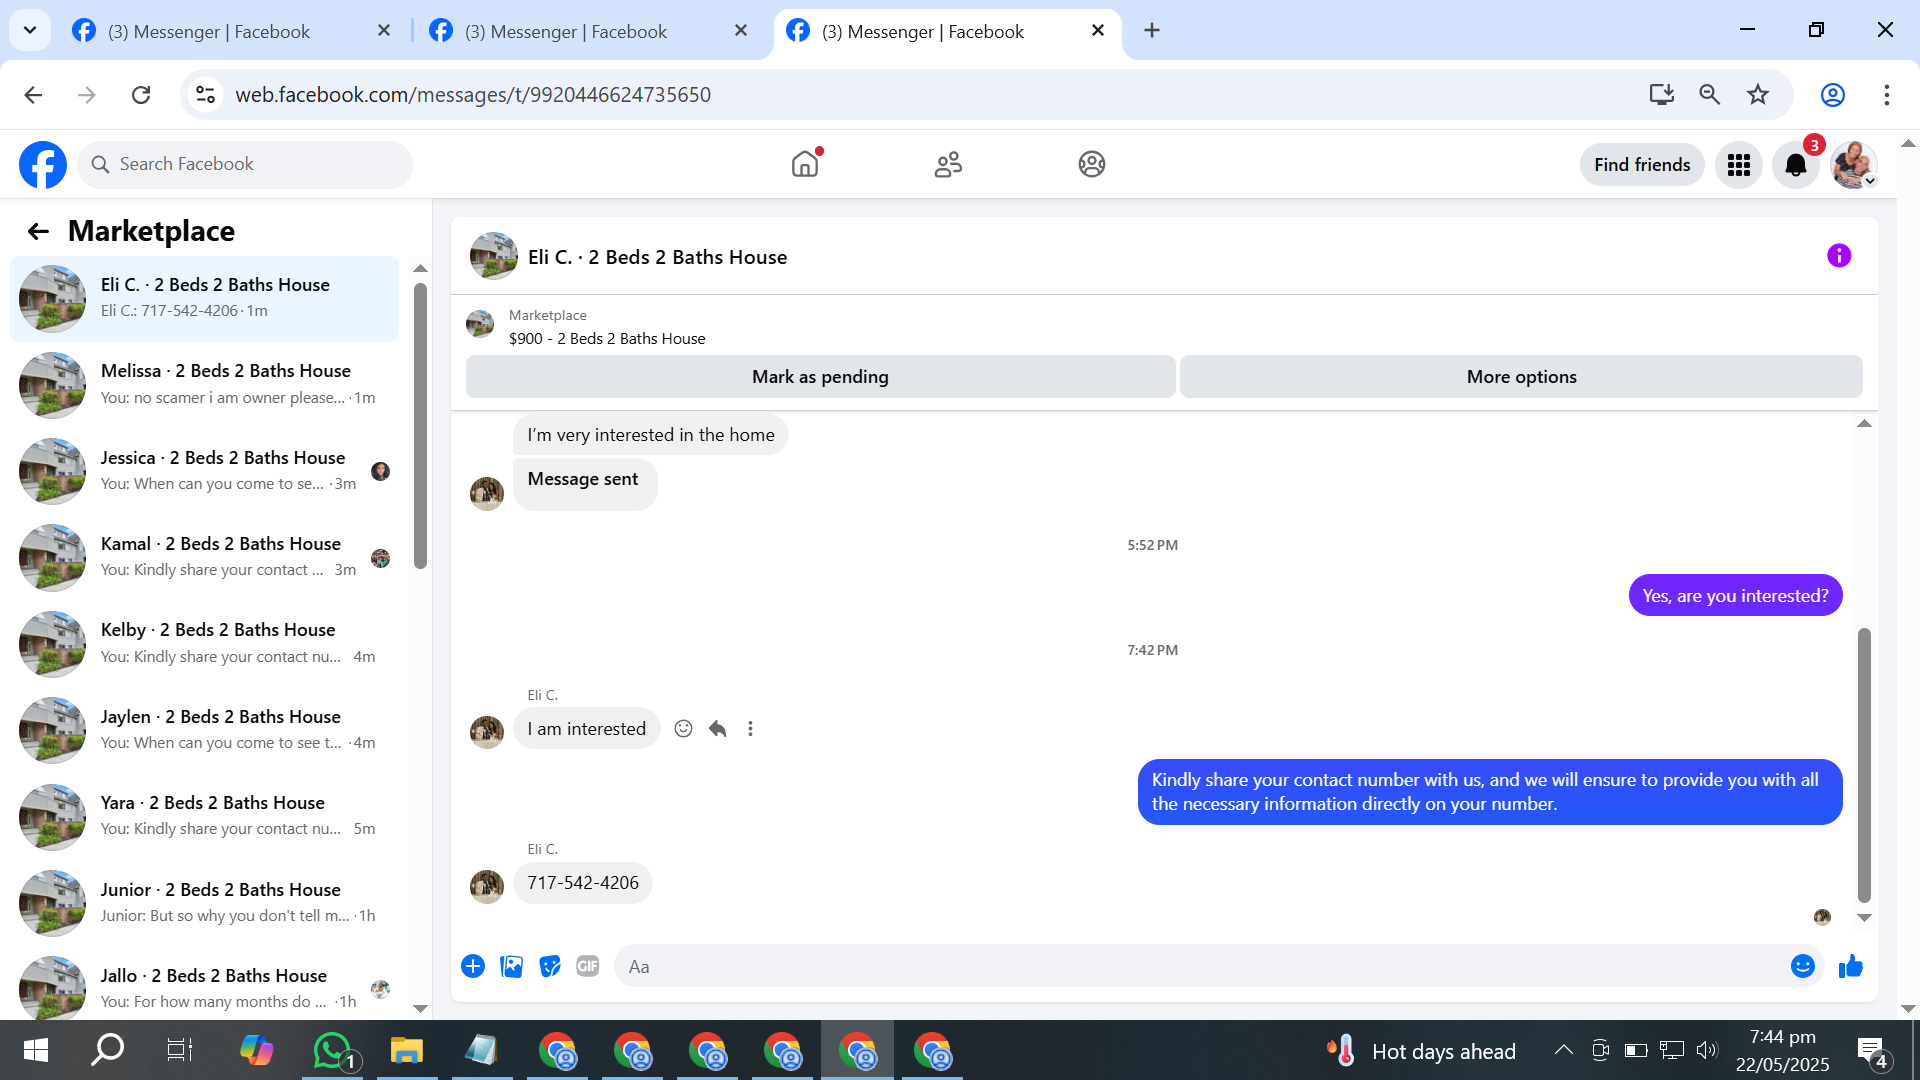The height and width of the screenshot is (1080, 1920).
Task: Open Junior's 2 Beds 2 Baths House chat
Action: click(x=204, y=903)
